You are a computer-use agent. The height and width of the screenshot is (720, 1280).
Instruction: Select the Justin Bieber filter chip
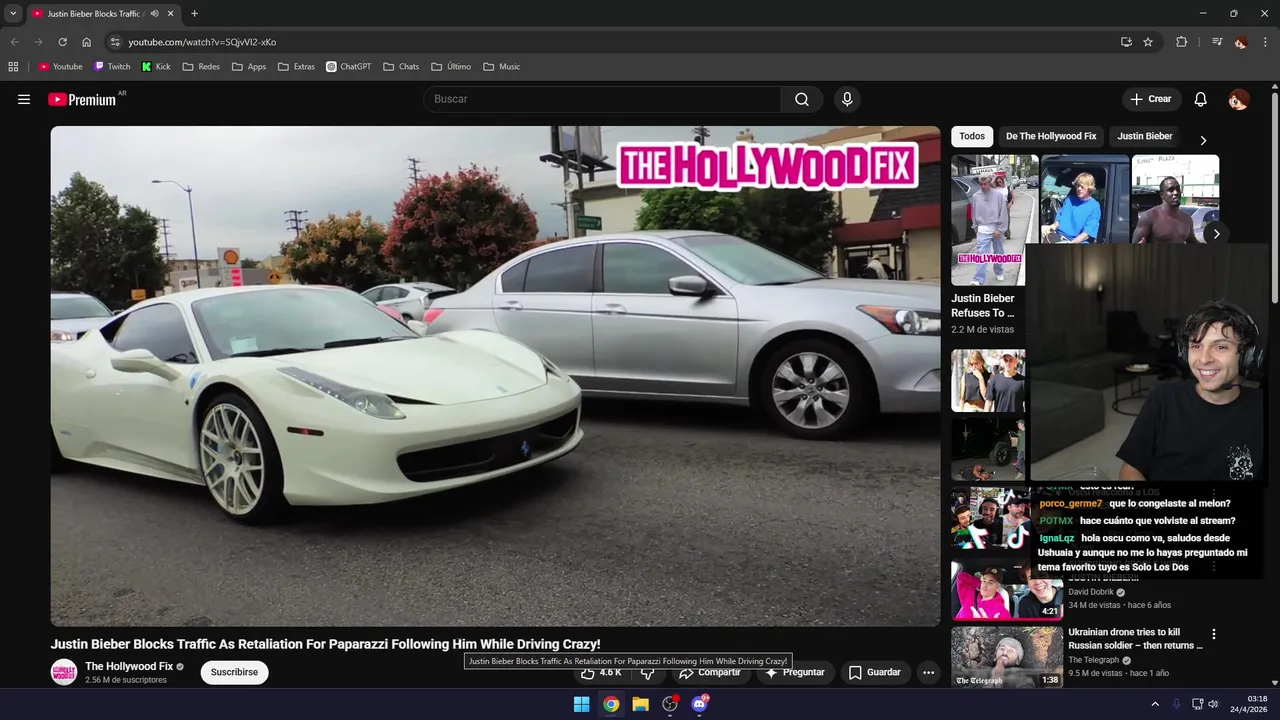pos(1145,136)
